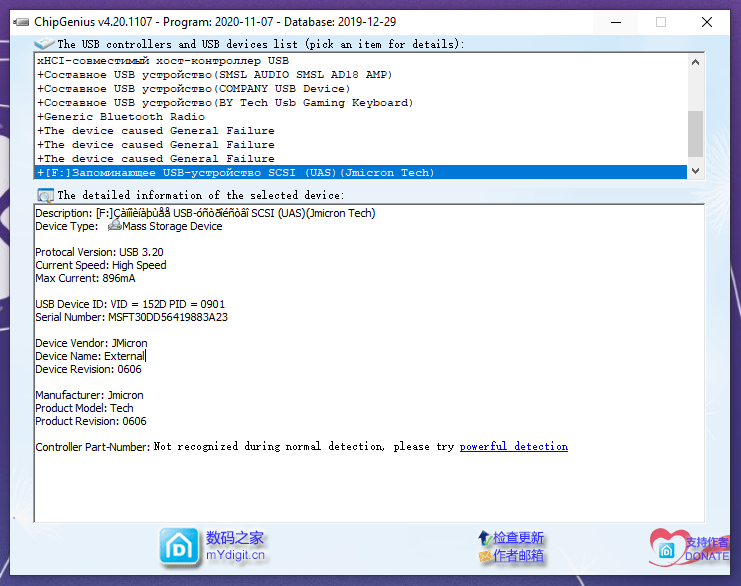Click the device list scroll down arrow

[x=695, y=171]
